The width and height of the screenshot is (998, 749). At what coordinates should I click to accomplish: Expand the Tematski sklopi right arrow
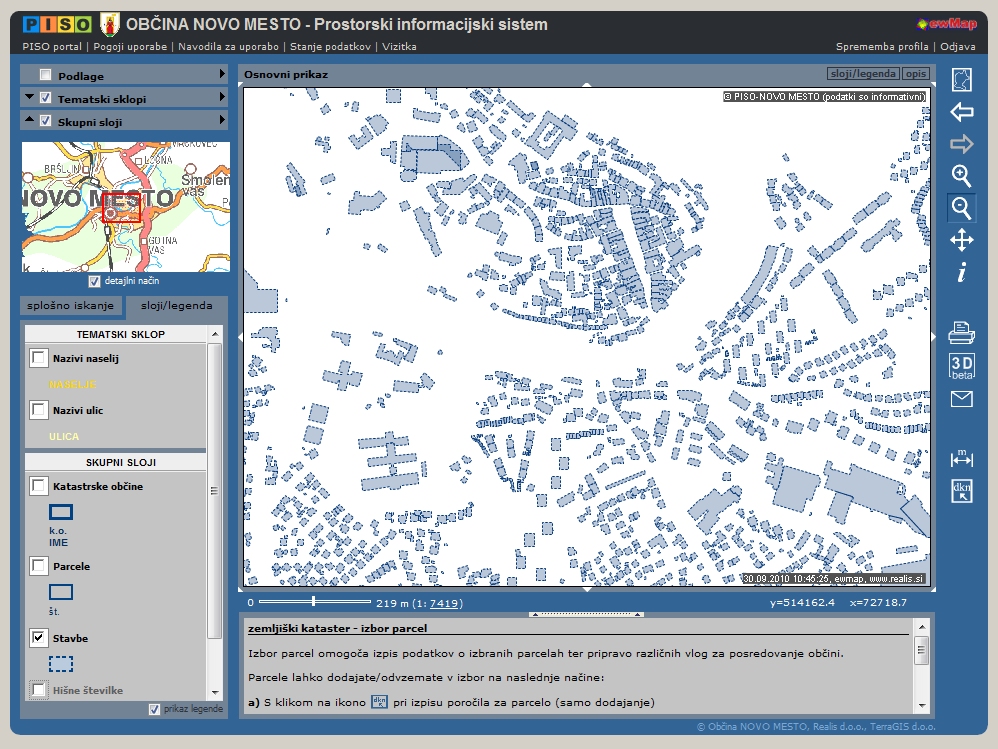222,98
